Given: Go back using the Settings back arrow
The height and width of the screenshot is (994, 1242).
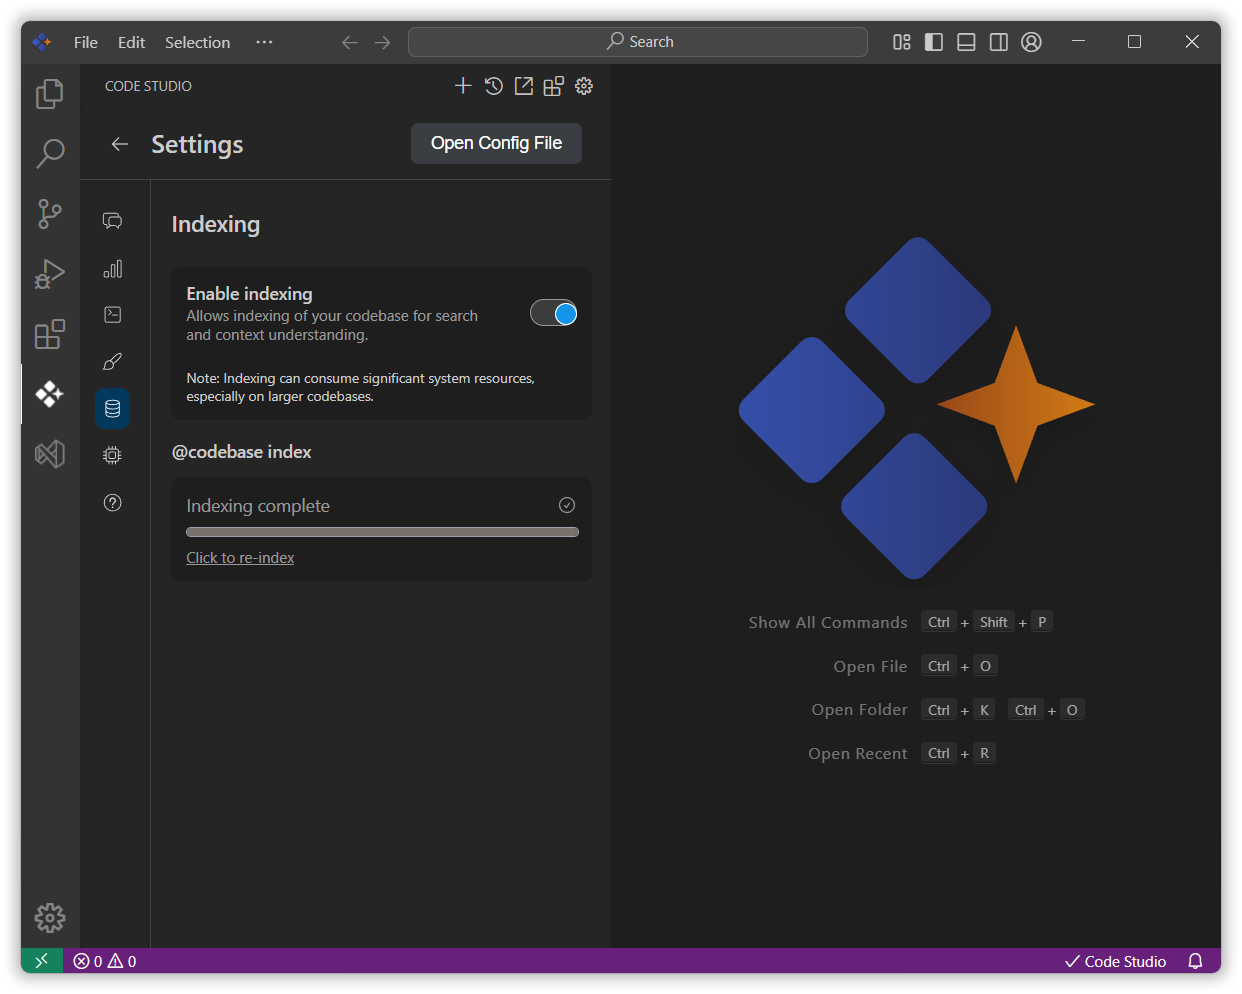Looking at the screenshot, I should 120,144.
